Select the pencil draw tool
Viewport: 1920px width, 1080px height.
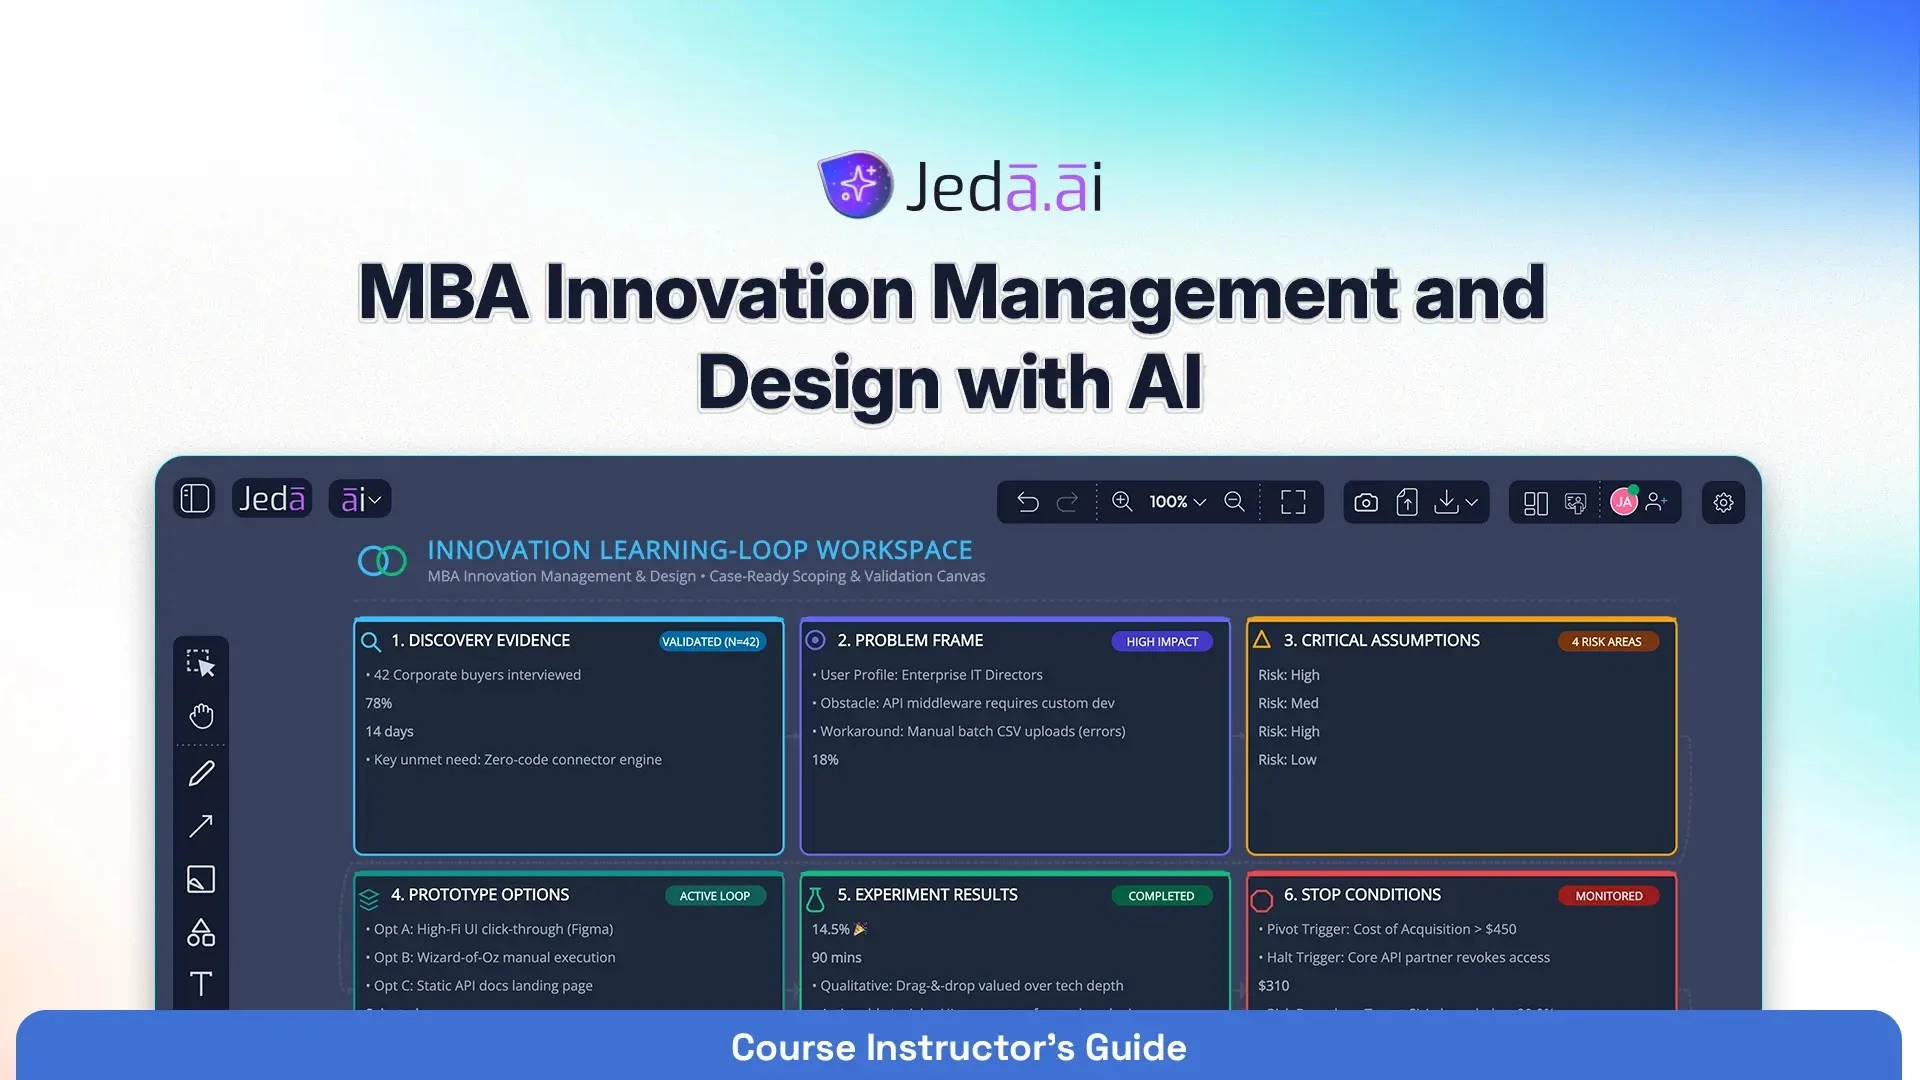point(201,773)
